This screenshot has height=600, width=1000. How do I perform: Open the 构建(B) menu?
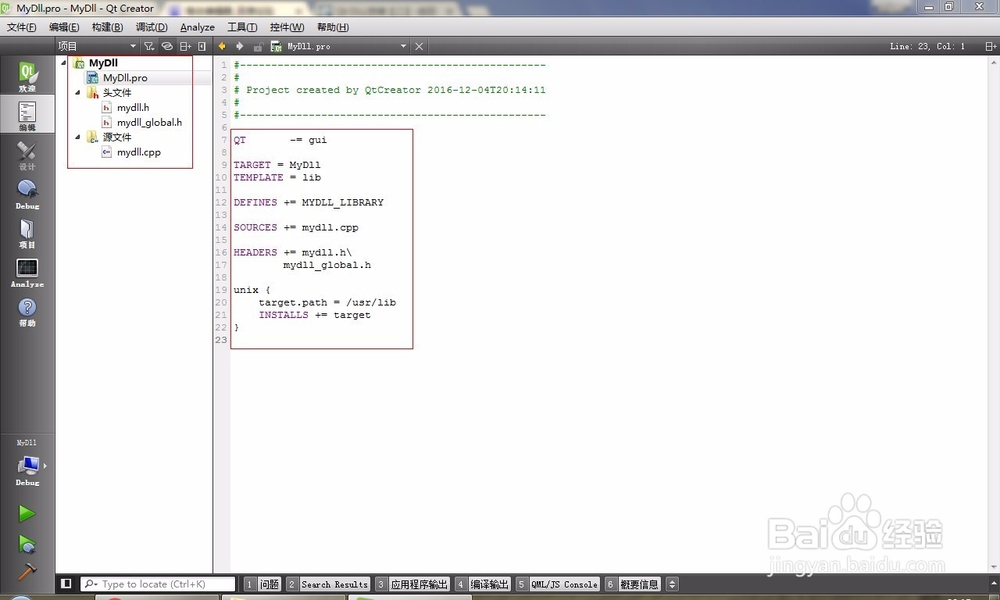[x=107, y=27]
